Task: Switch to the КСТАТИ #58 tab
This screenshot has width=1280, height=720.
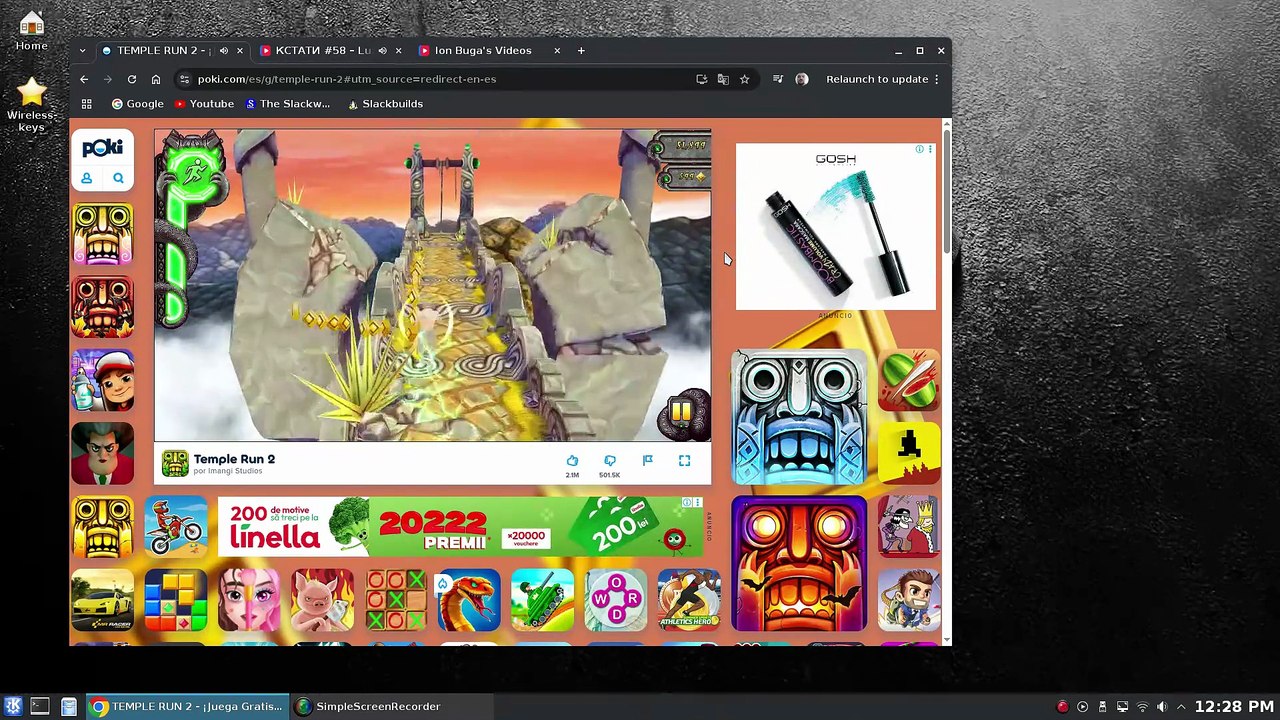Action: click(329, 51)
